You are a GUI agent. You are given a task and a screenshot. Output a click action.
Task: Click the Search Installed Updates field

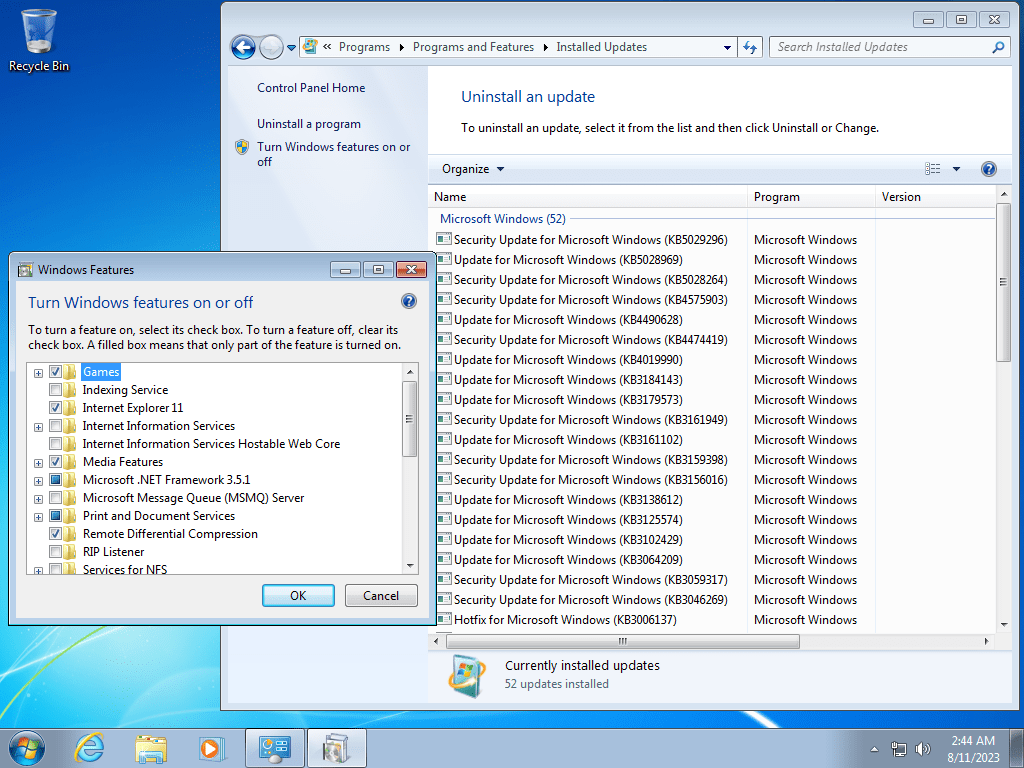[x=882, y=47]
